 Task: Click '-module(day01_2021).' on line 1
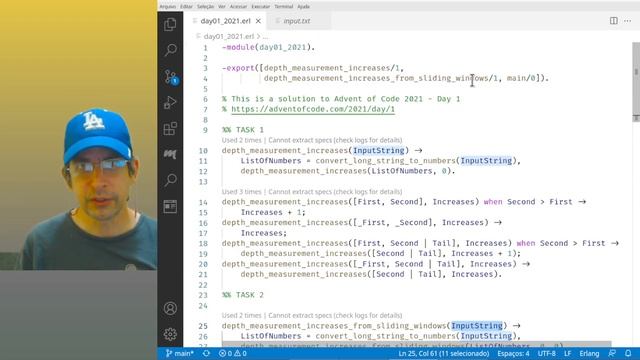(268, 47)
